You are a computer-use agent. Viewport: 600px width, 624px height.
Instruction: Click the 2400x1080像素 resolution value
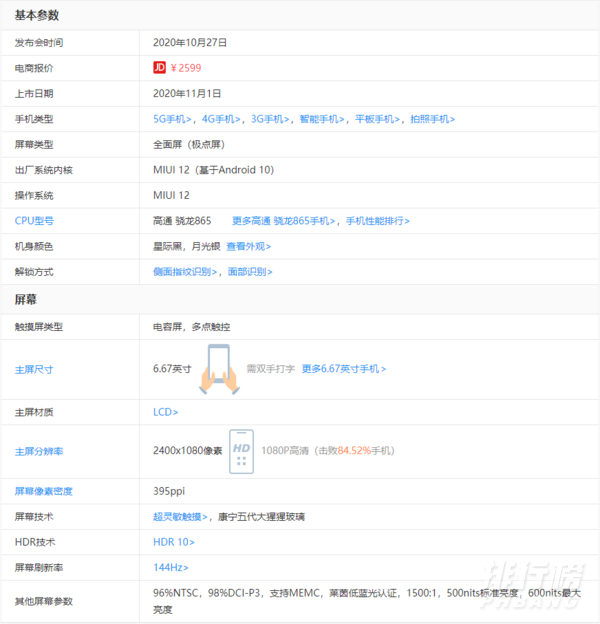[188, 451]
